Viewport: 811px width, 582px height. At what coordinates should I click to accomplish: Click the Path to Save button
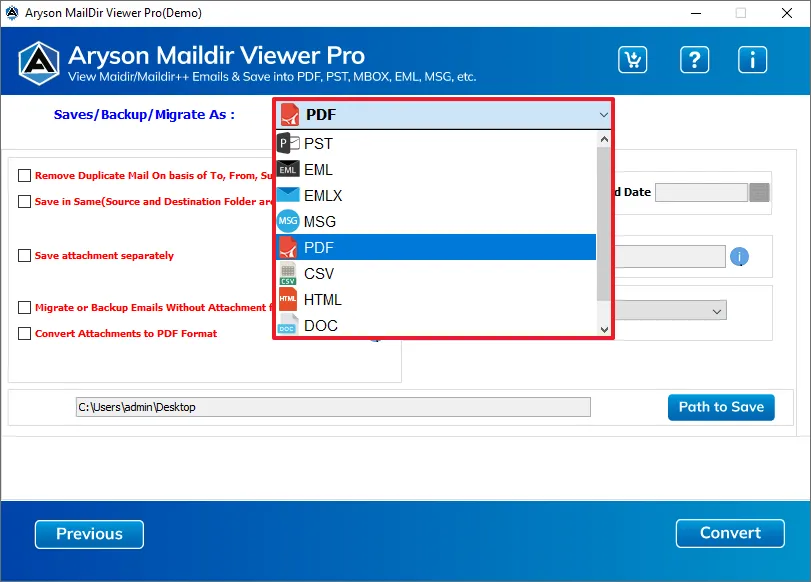pyautogui.click(x=721, y=407)
